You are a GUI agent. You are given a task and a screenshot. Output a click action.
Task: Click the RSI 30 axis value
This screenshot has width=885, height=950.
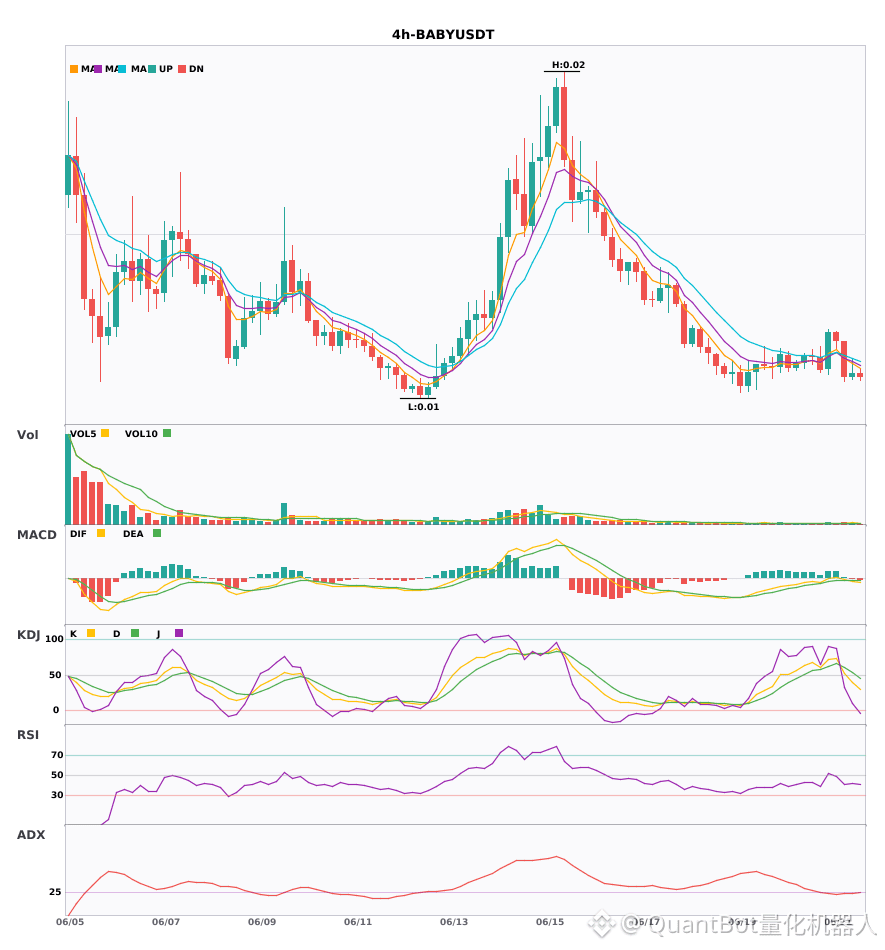point(57,795)
